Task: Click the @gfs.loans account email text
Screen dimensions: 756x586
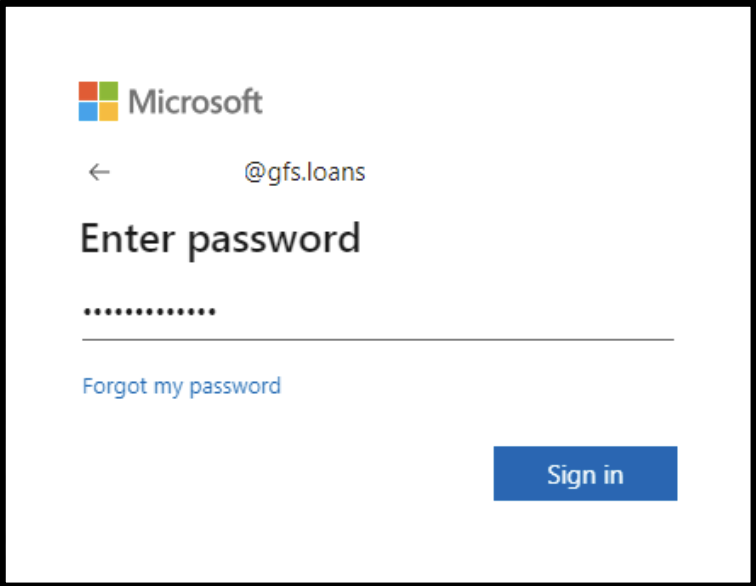Action: click(305, 172)
